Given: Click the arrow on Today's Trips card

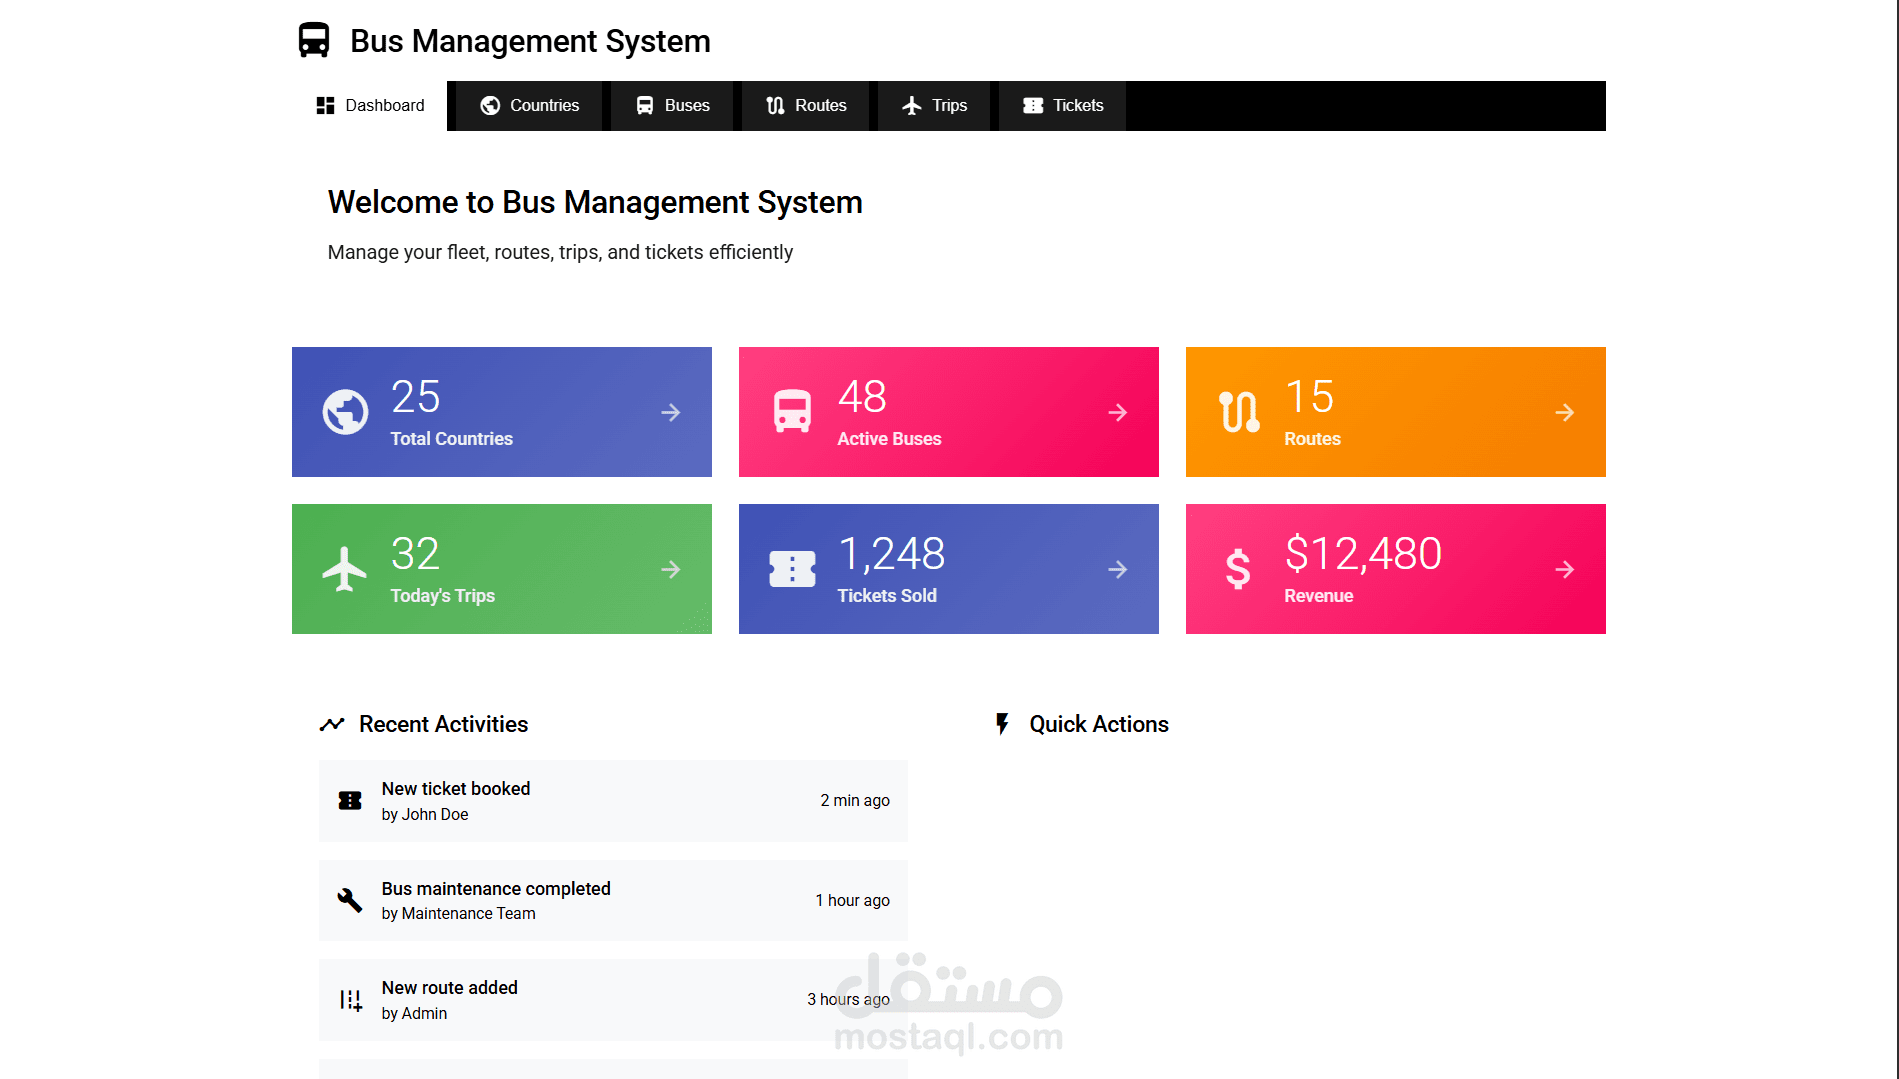Looking at the screenshot, I should pyautogui.click(x=671, y=569).
